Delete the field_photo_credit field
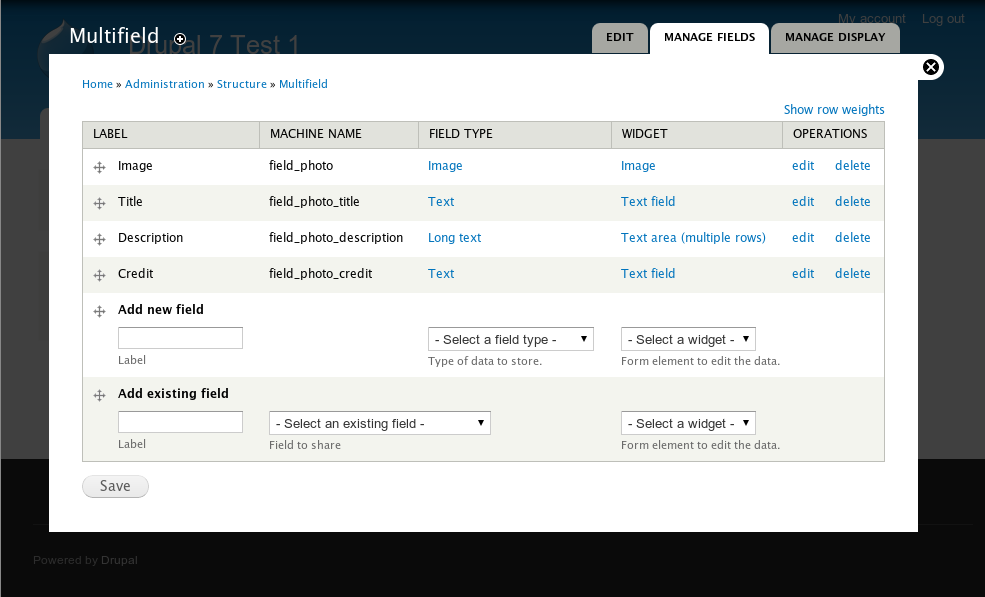This screenshot has width=985, height=597. [852, 273]
